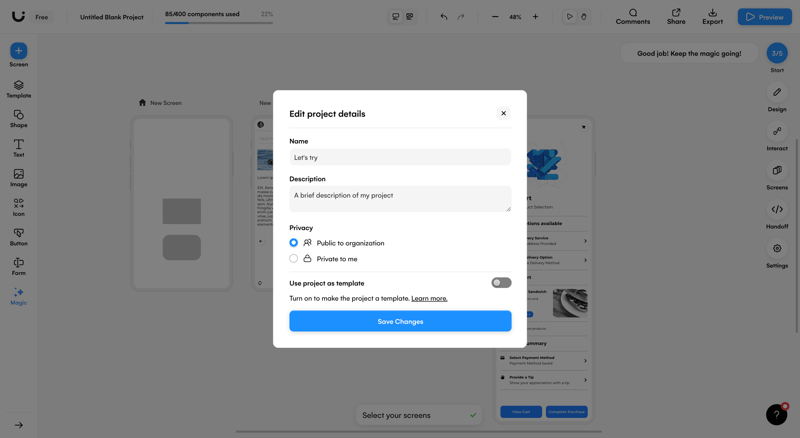This screenshot has height=438, width=800.
Task: Click the sandwich thumbnail image
Action: (570, 303)
